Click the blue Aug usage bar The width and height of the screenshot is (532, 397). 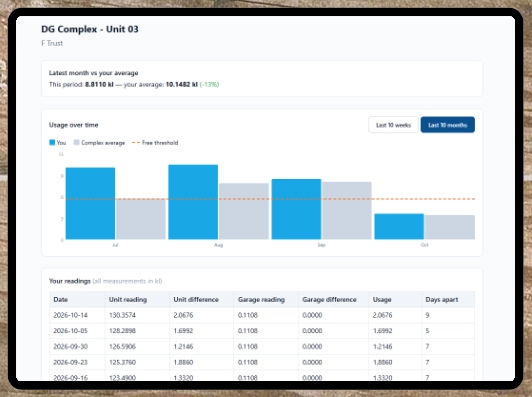point(193,202)
